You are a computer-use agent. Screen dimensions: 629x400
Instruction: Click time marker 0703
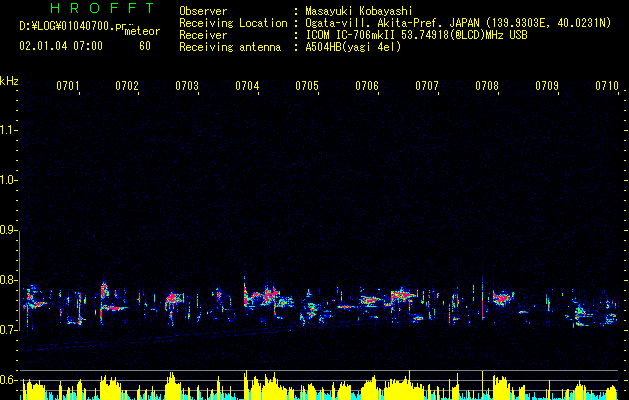(x=187, y=86)
